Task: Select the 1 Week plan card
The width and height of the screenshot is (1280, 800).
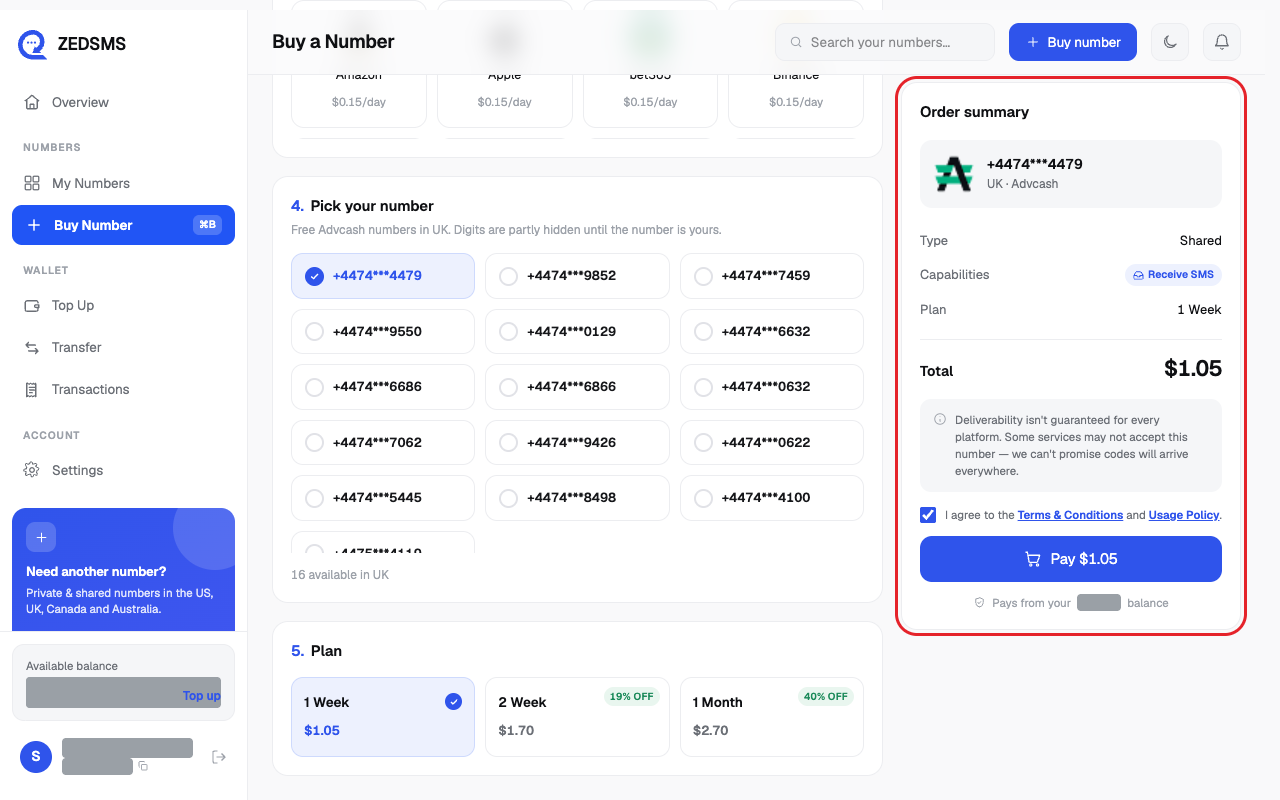Action: [383, 717]
